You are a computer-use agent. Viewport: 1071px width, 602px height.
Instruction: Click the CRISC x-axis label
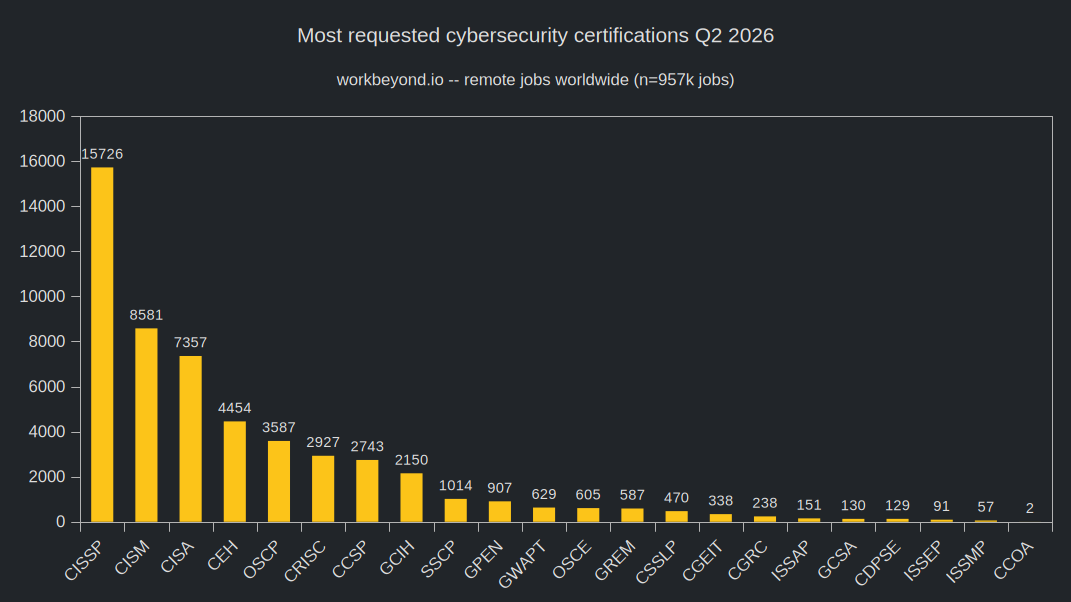click(x=305, y=562)
